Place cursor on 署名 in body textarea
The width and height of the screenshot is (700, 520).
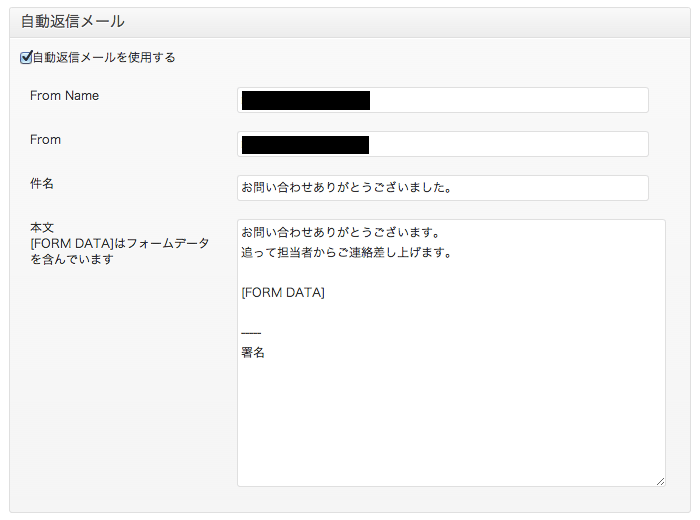(253, 353)
